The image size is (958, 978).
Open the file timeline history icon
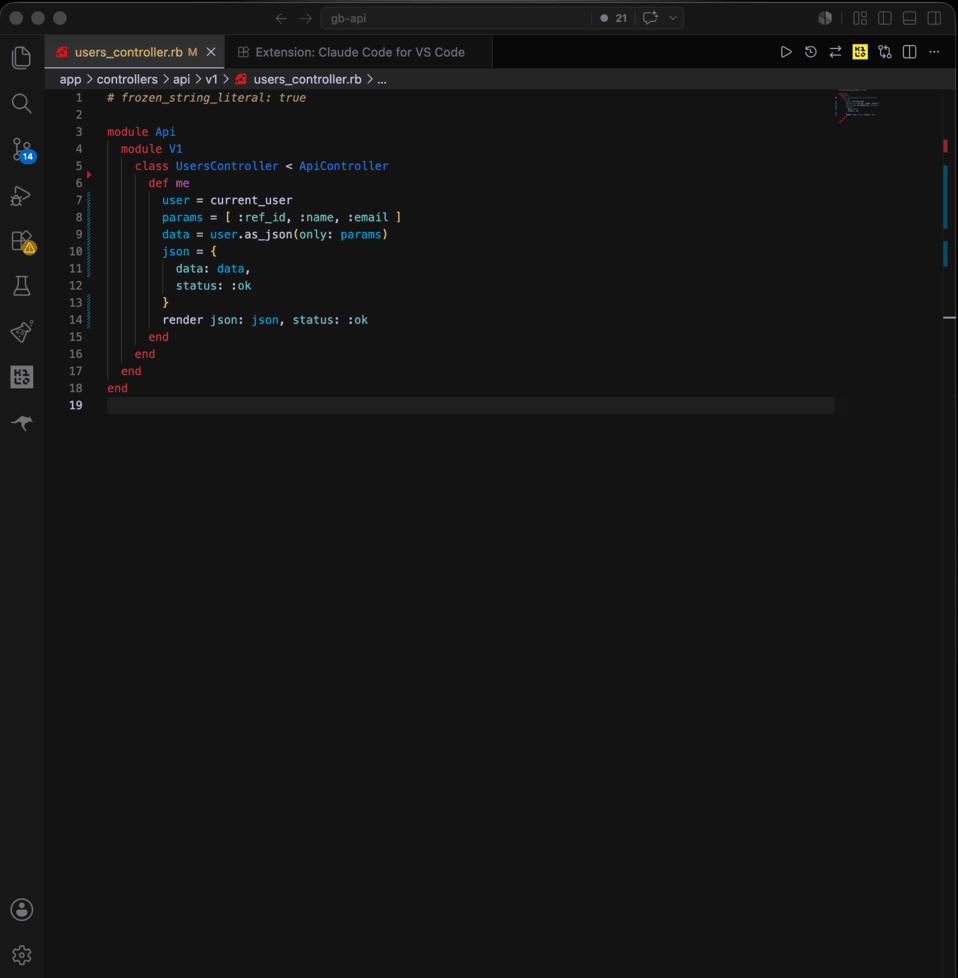pos(811,52)
